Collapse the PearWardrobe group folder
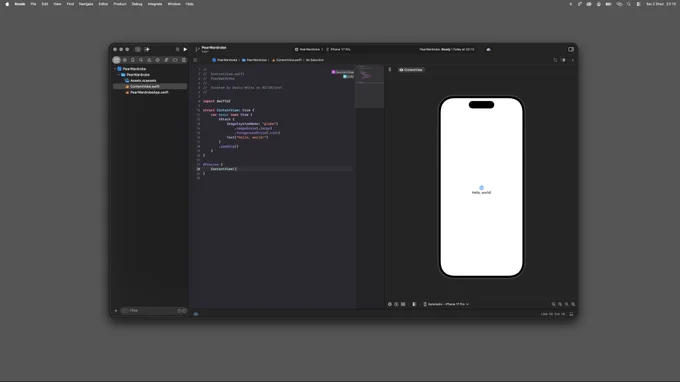This screenshot has height=382, width=680. point(119,75)
